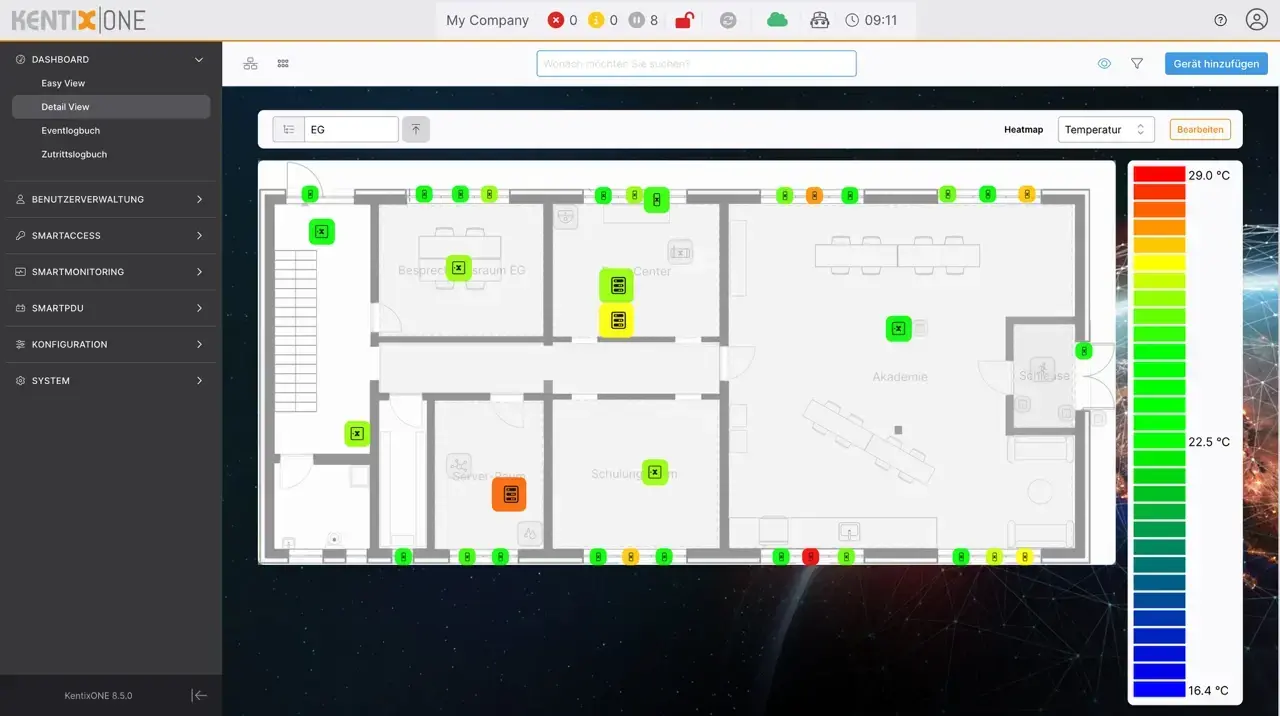Click the green cloud status icon

click(777, 20)
